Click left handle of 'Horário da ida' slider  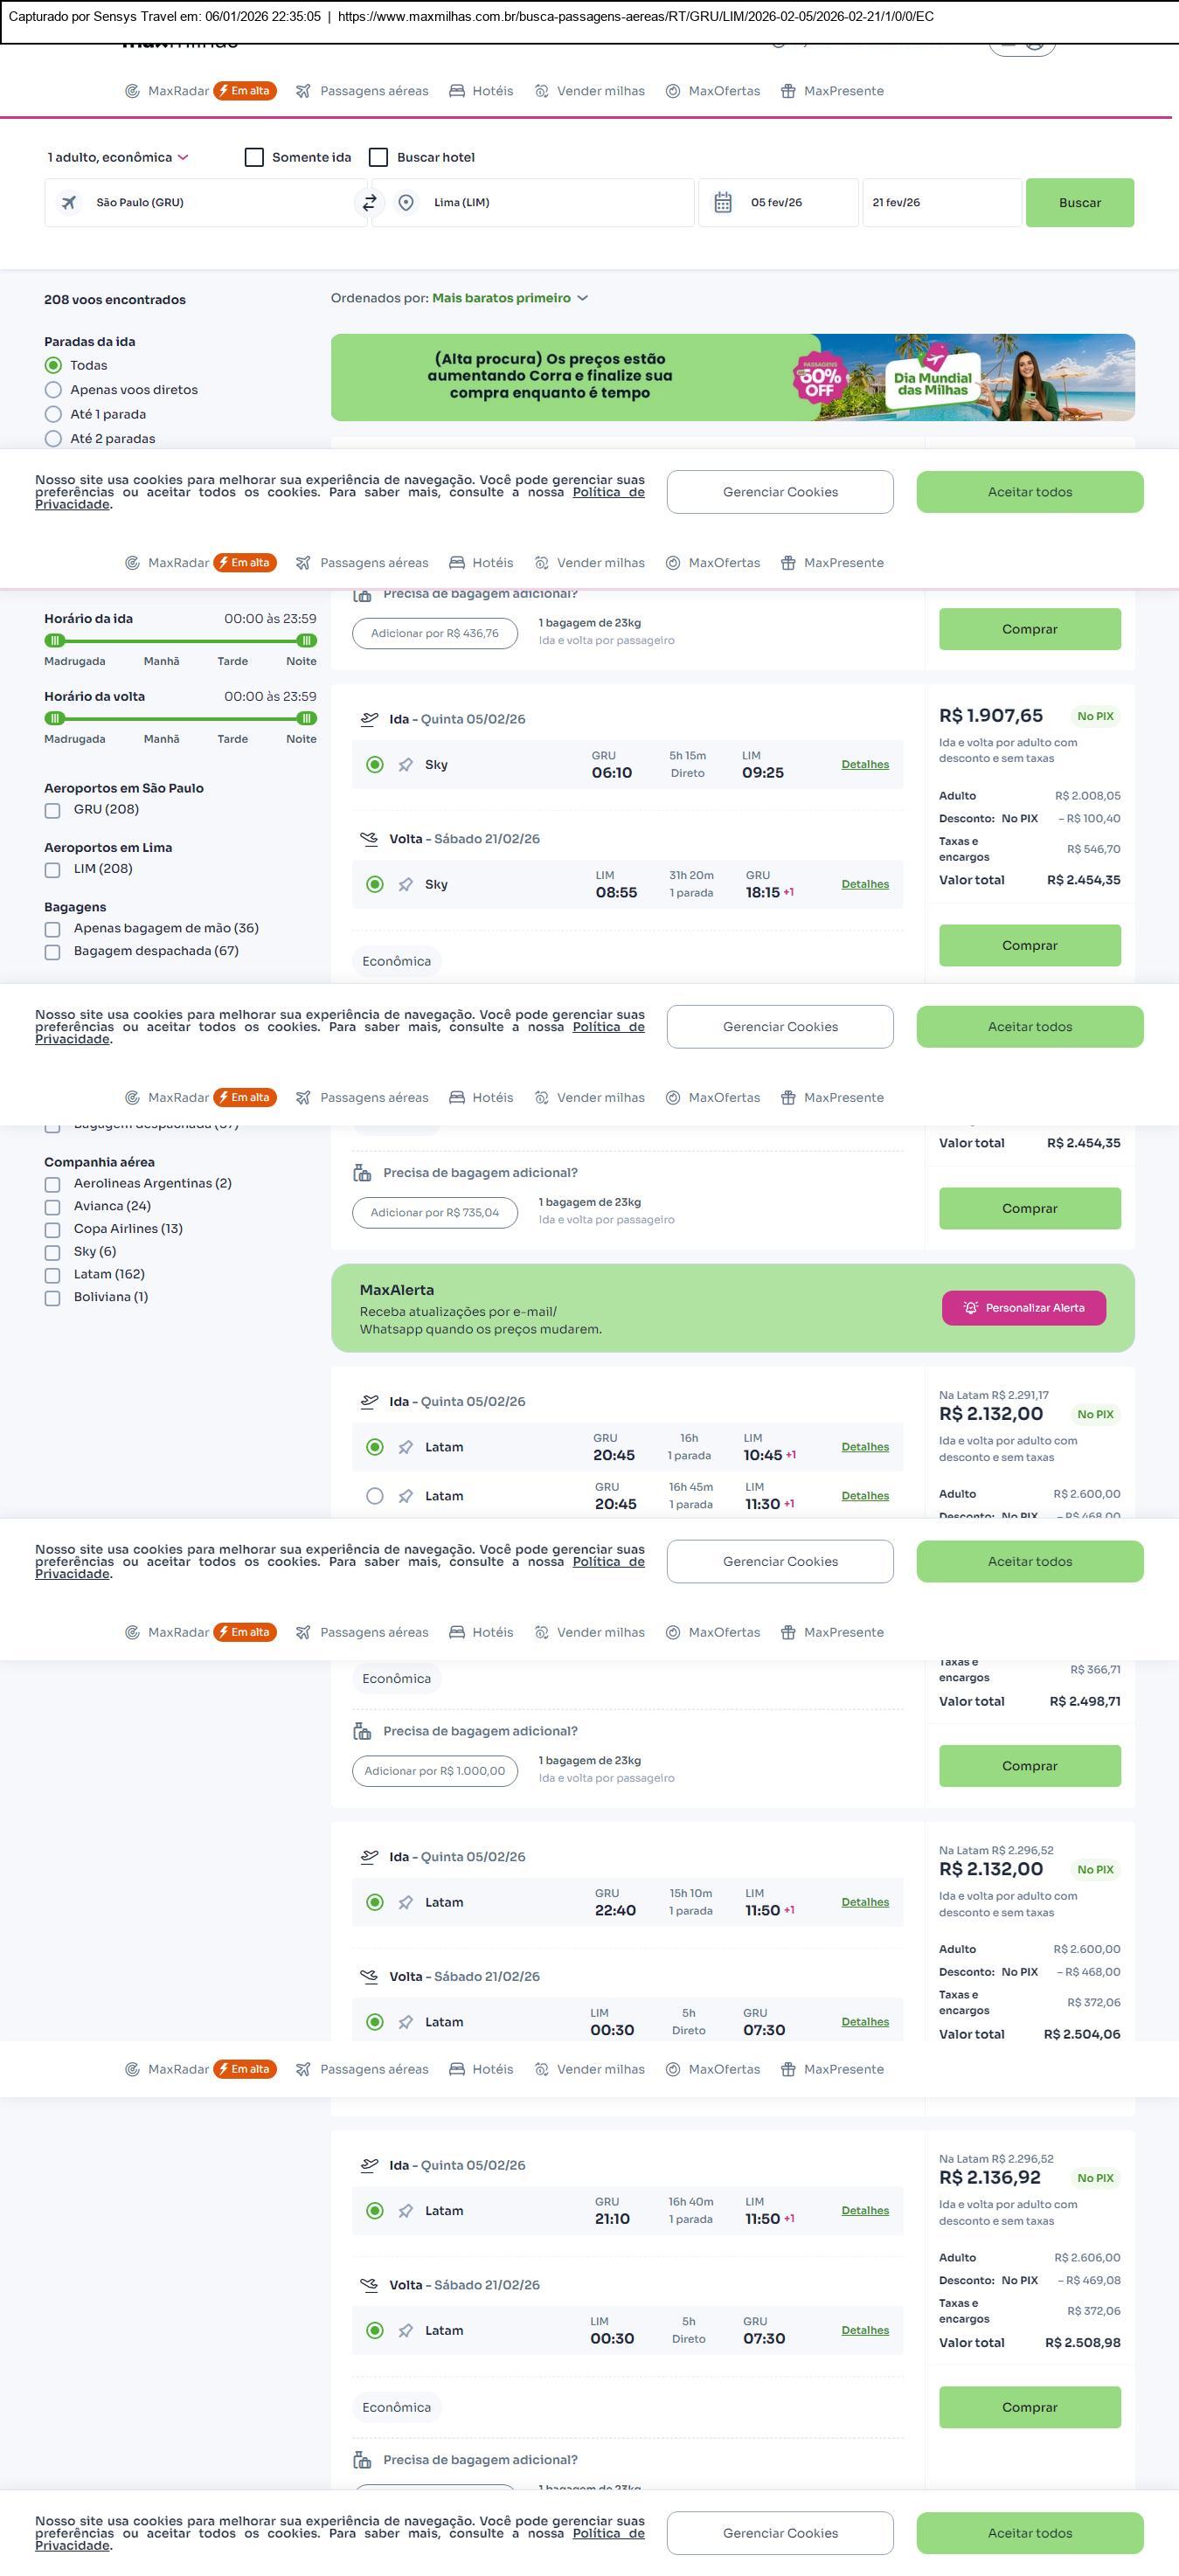(x=55, y=640)
